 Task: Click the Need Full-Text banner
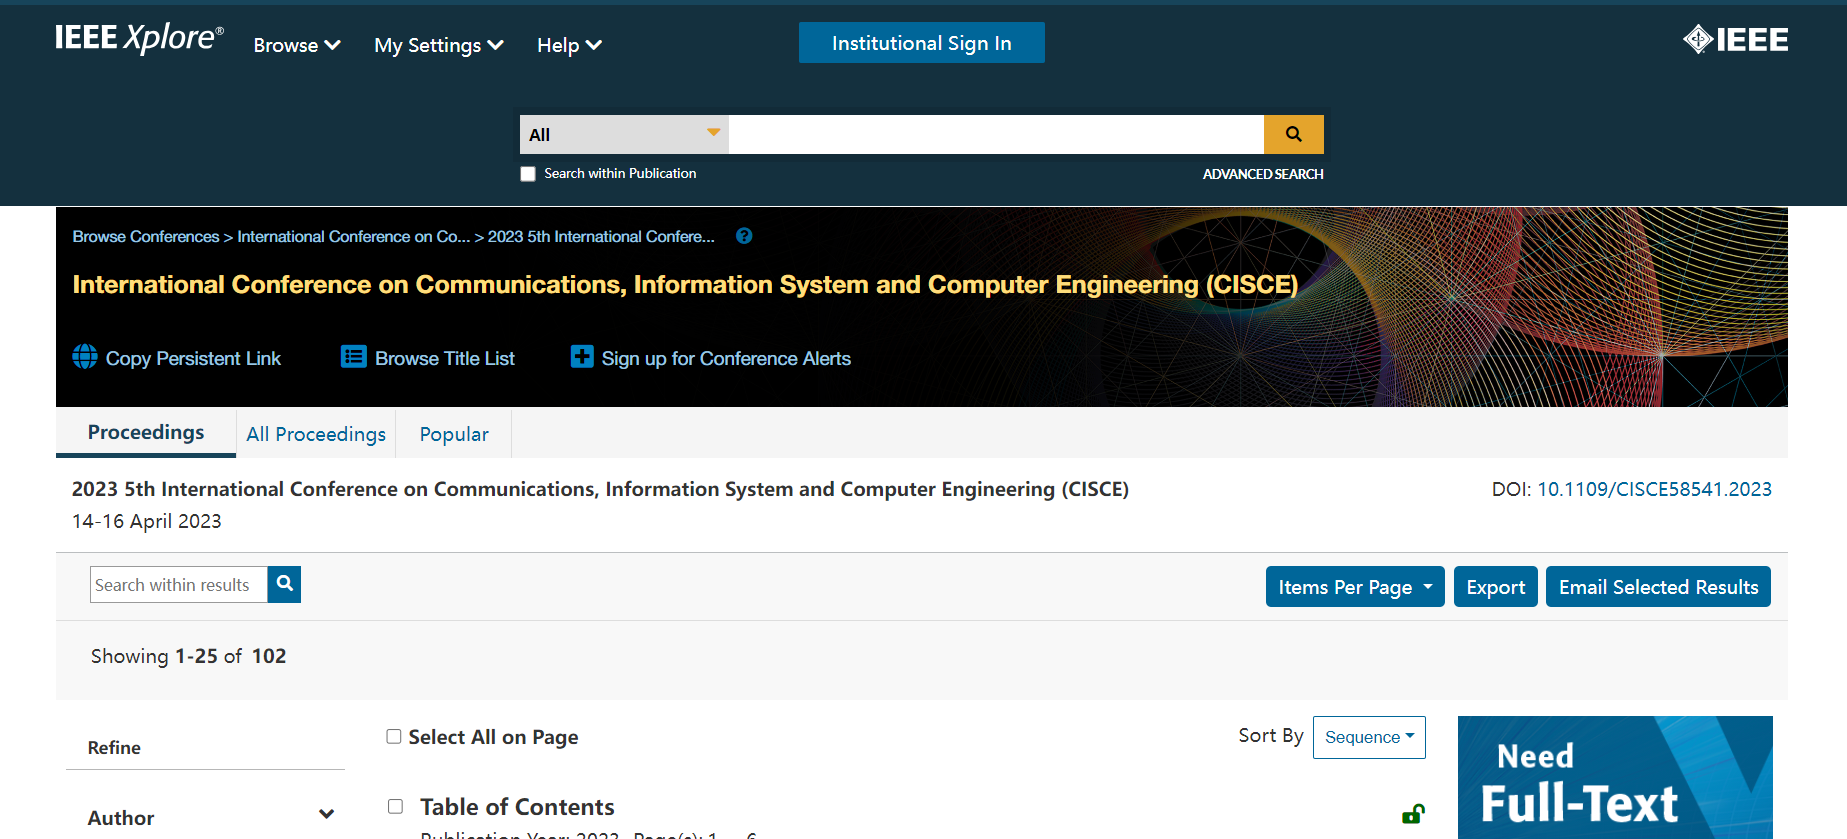(x=1615, y=777)
